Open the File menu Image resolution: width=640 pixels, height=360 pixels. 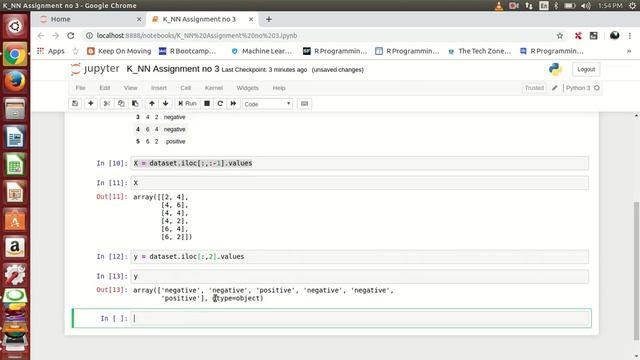coord(80,88)
